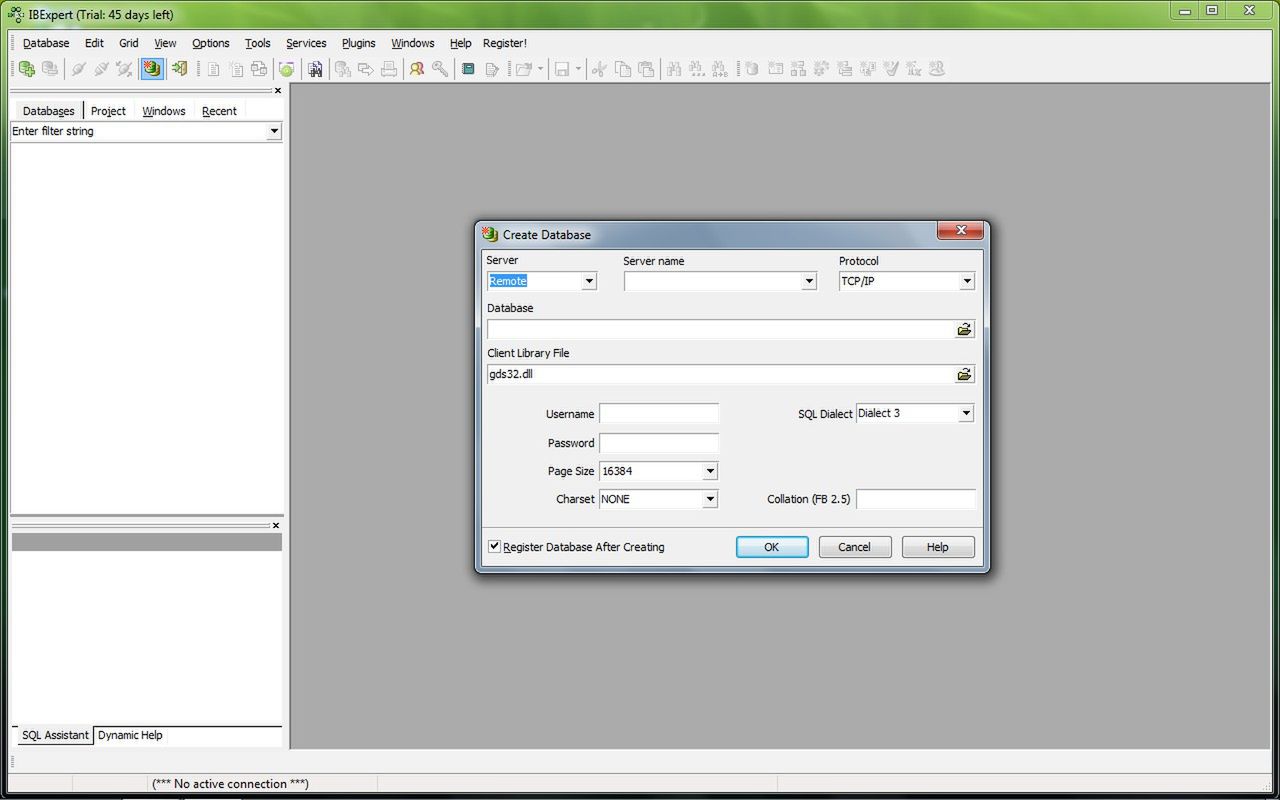Open the Services menu
Viewport: 1280px width, 800px height.
[x=306, y=43]
